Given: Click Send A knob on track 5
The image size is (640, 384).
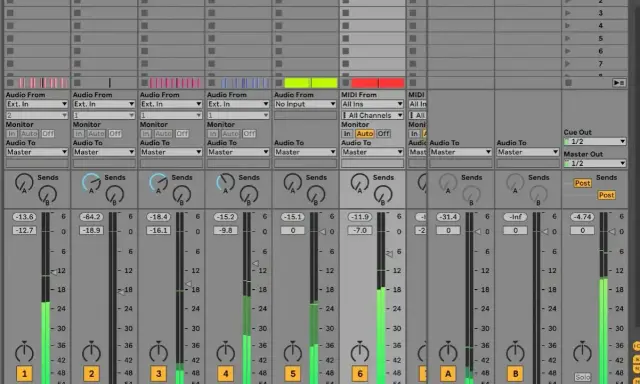Looking at the screenshot, I should click(x=293, y=182).
